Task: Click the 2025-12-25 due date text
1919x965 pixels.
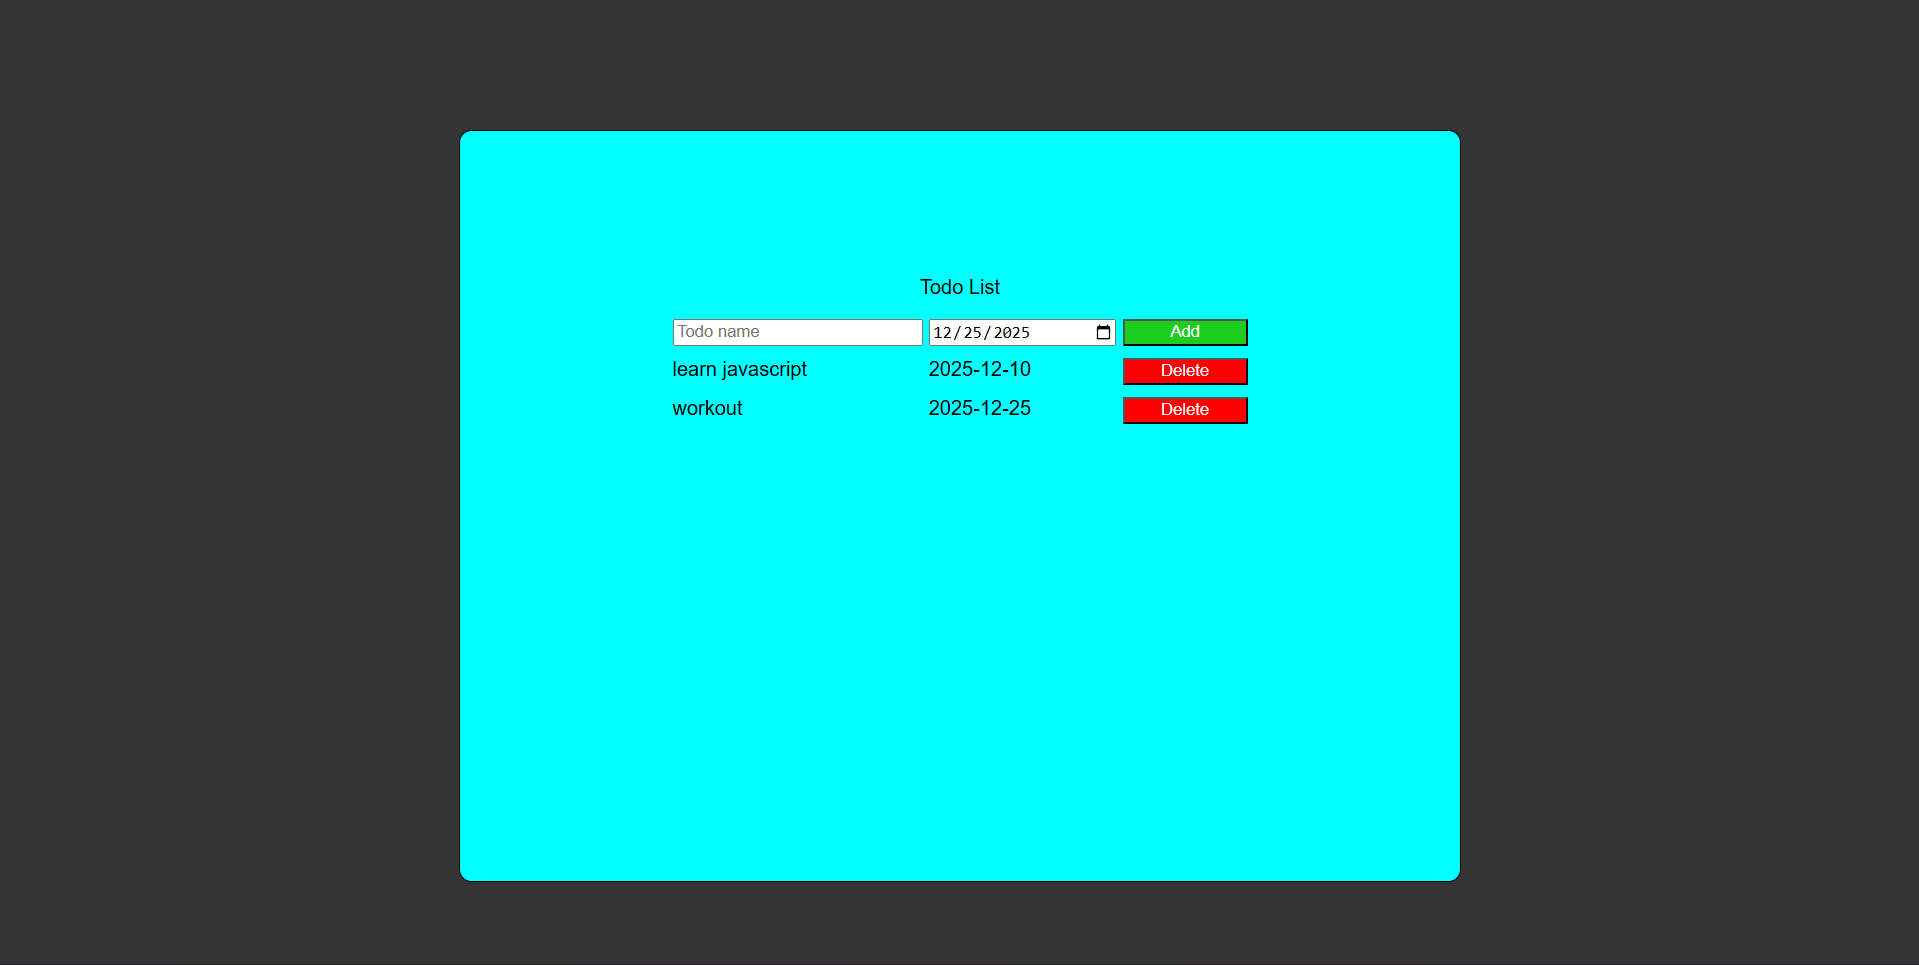Action: (979, 408)
